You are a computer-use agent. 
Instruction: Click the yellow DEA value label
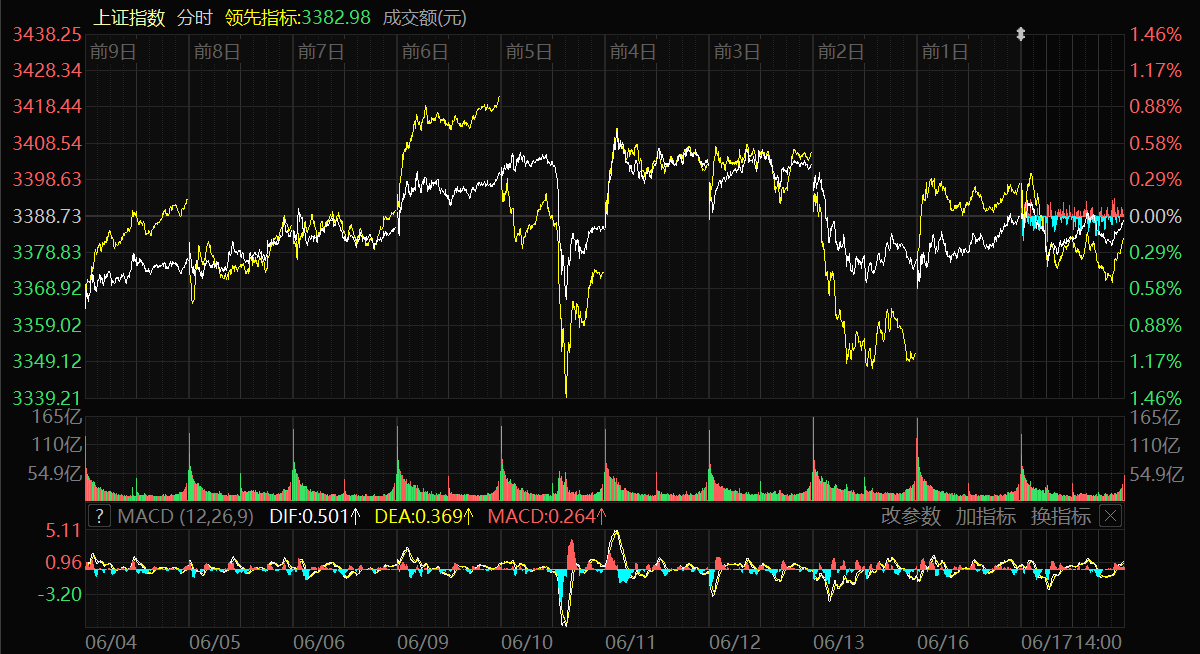424,516
